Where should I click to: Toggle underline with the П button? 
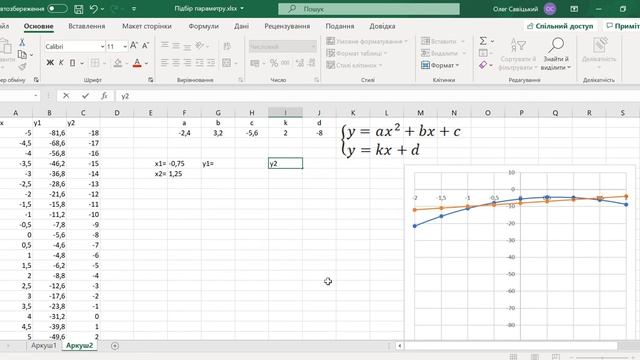click(x=72, y=62)
